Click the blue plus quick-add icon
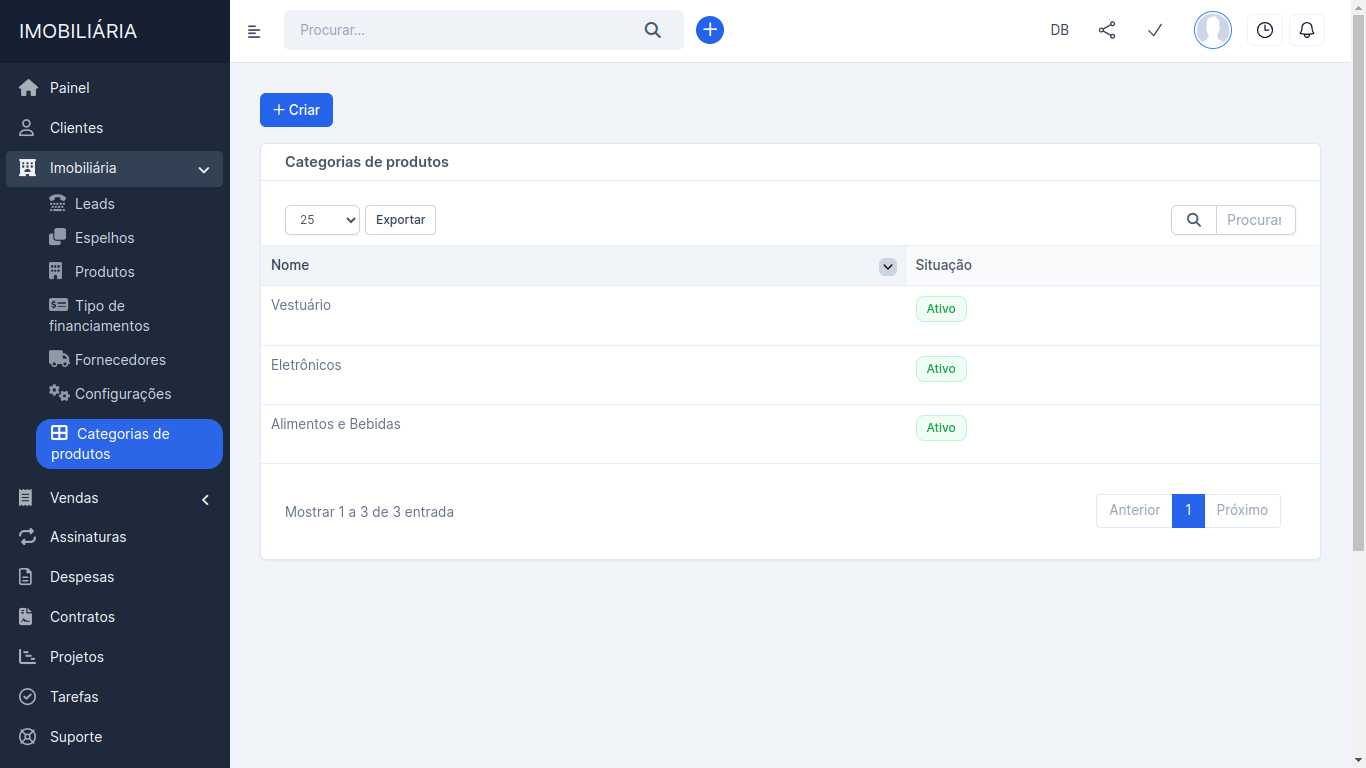 pos(710,30)
